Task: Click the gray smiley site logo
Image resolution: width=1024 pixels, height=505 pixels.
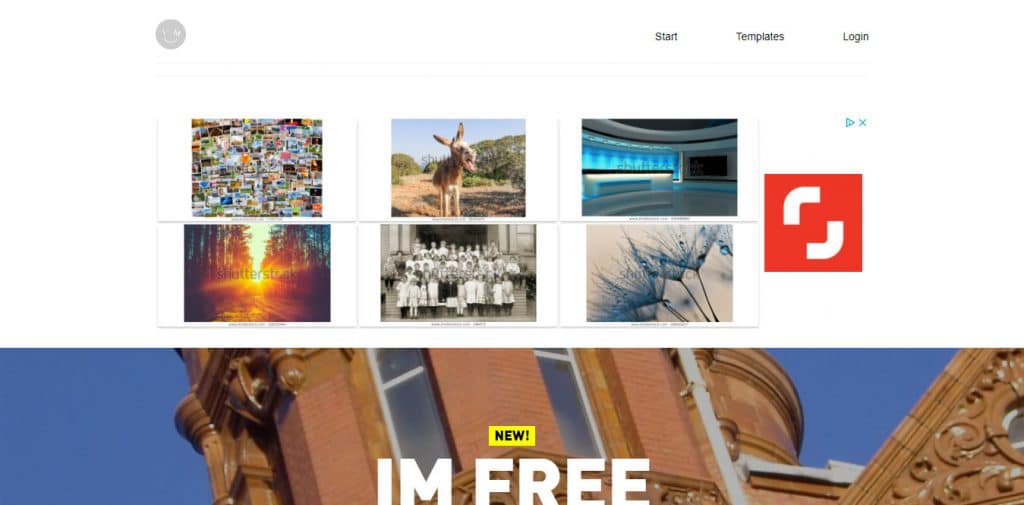Action: (170, 34)
